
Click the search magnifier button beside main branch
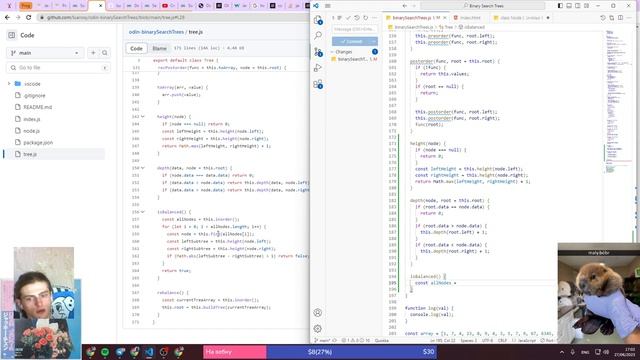pyautogui.click(x=104, y=53)
